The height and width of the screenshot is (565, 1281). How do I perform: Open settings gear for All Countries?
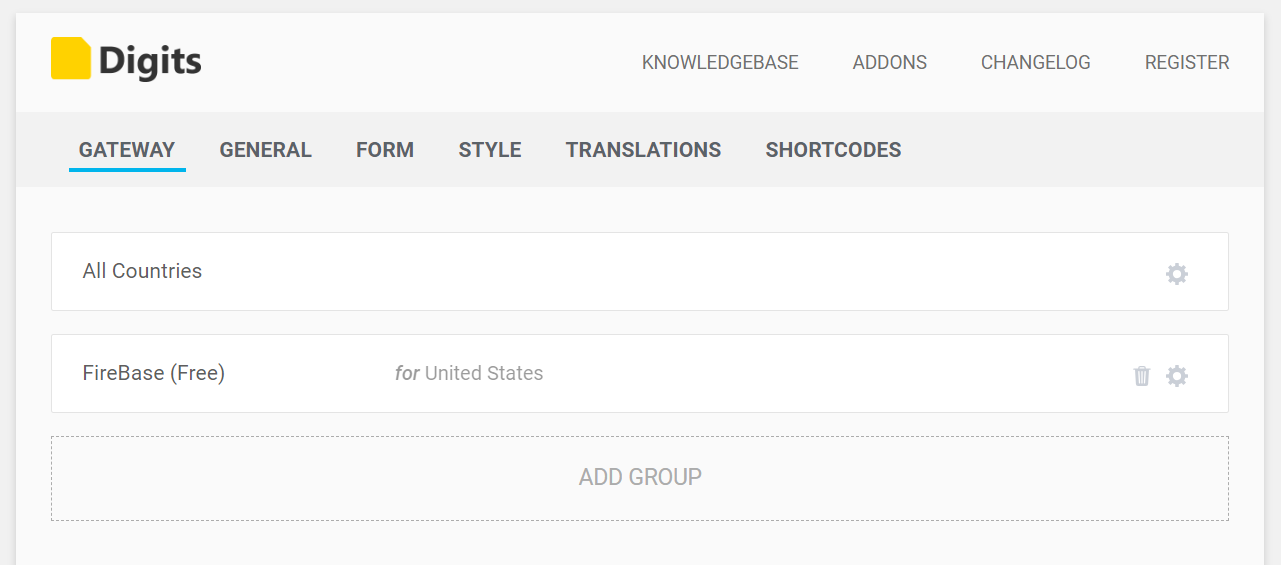(1177, 273)
